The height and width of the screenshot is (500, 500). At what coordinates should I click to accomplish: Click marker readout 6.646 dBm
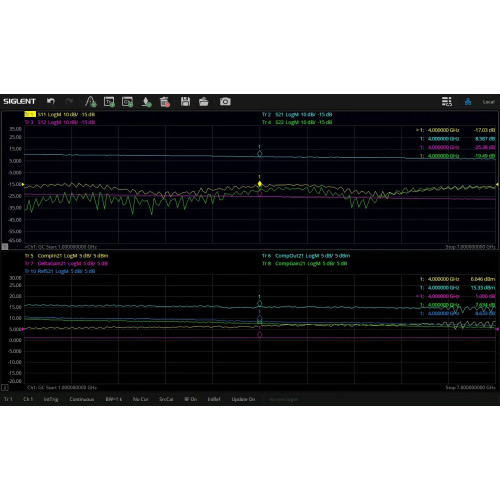coord(483,279)
